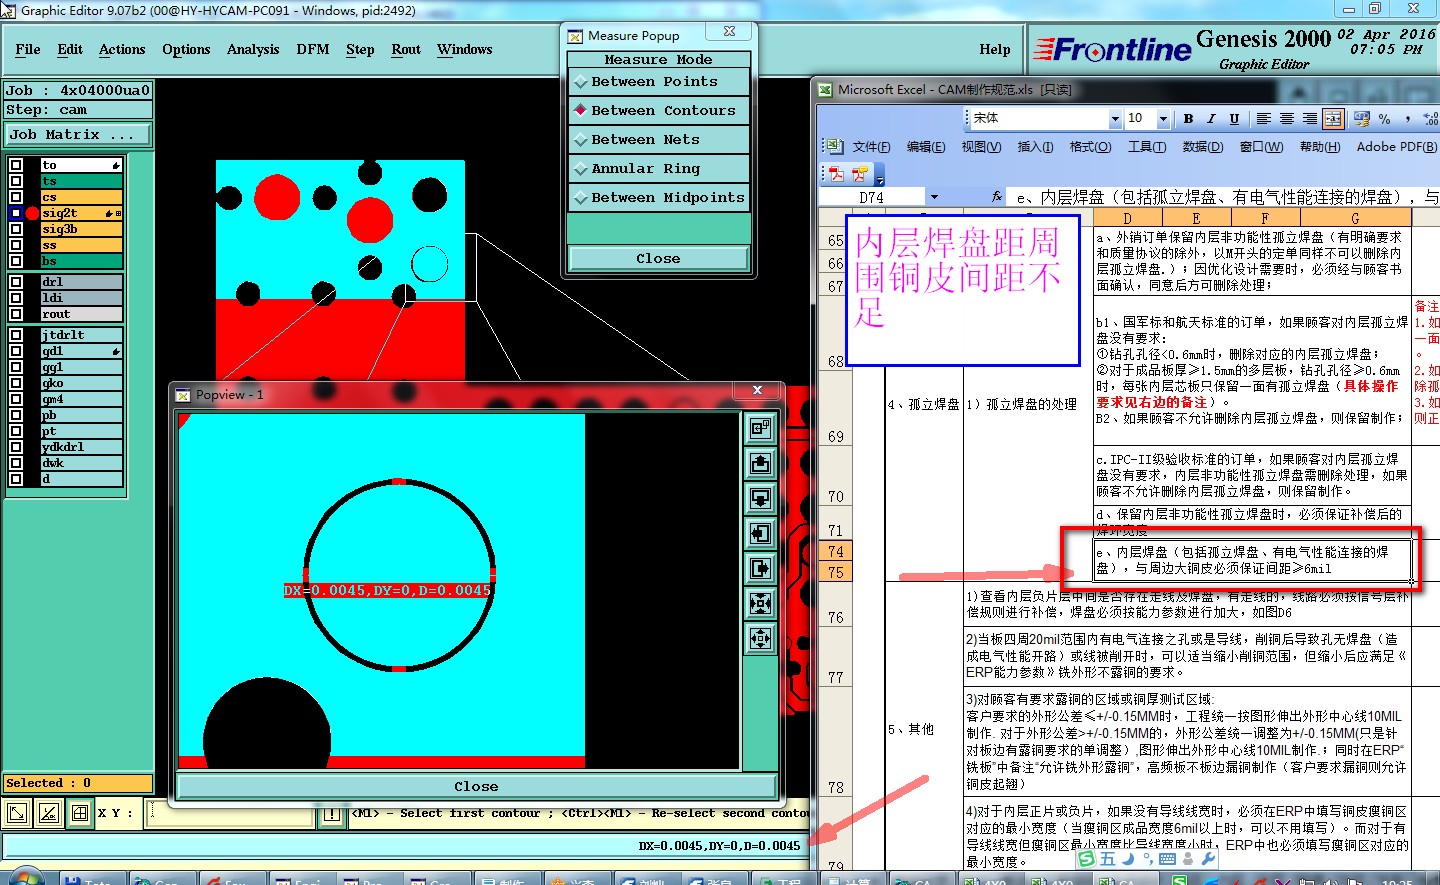Select layer ydkdrl in layer list
Viewport: 1440px width, 885px height.
80,447
